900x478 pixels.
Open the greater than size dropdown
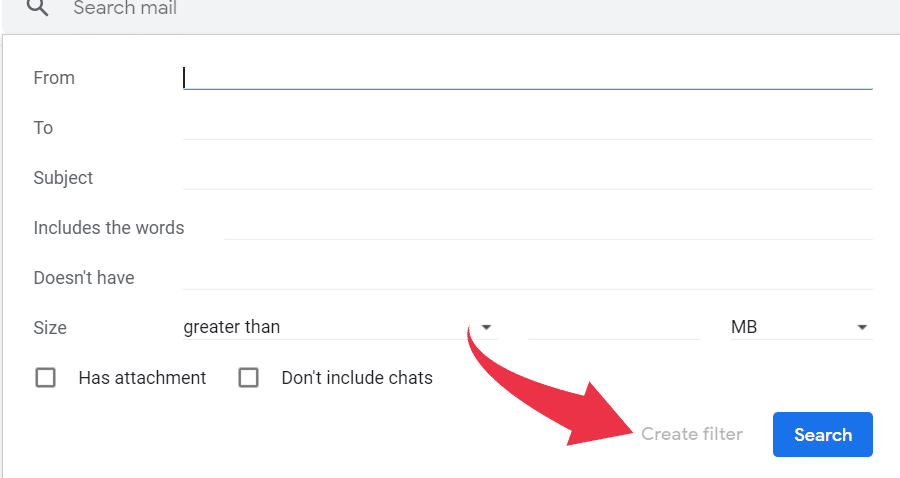pos(340,327)
